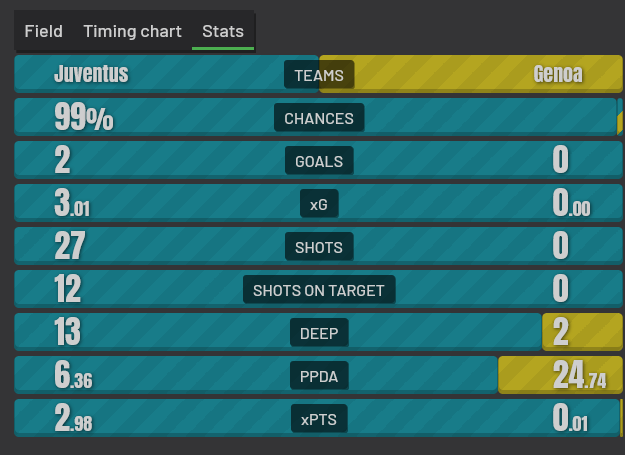
Task: Select Juventus 27 shots value
Action: coord(70,246)
